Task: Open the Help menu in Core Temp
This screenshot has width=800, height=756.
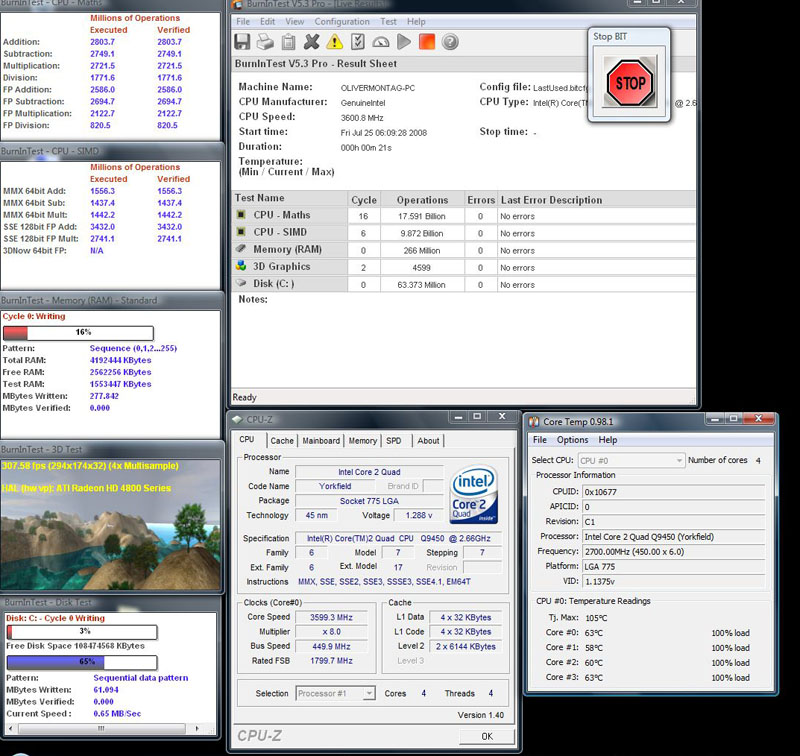Action: 608,440
